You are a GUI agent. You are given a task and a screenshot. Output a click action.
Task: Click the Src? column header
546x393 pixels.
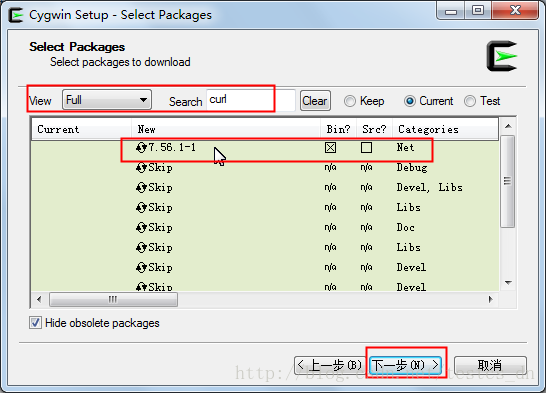[374, 129]
